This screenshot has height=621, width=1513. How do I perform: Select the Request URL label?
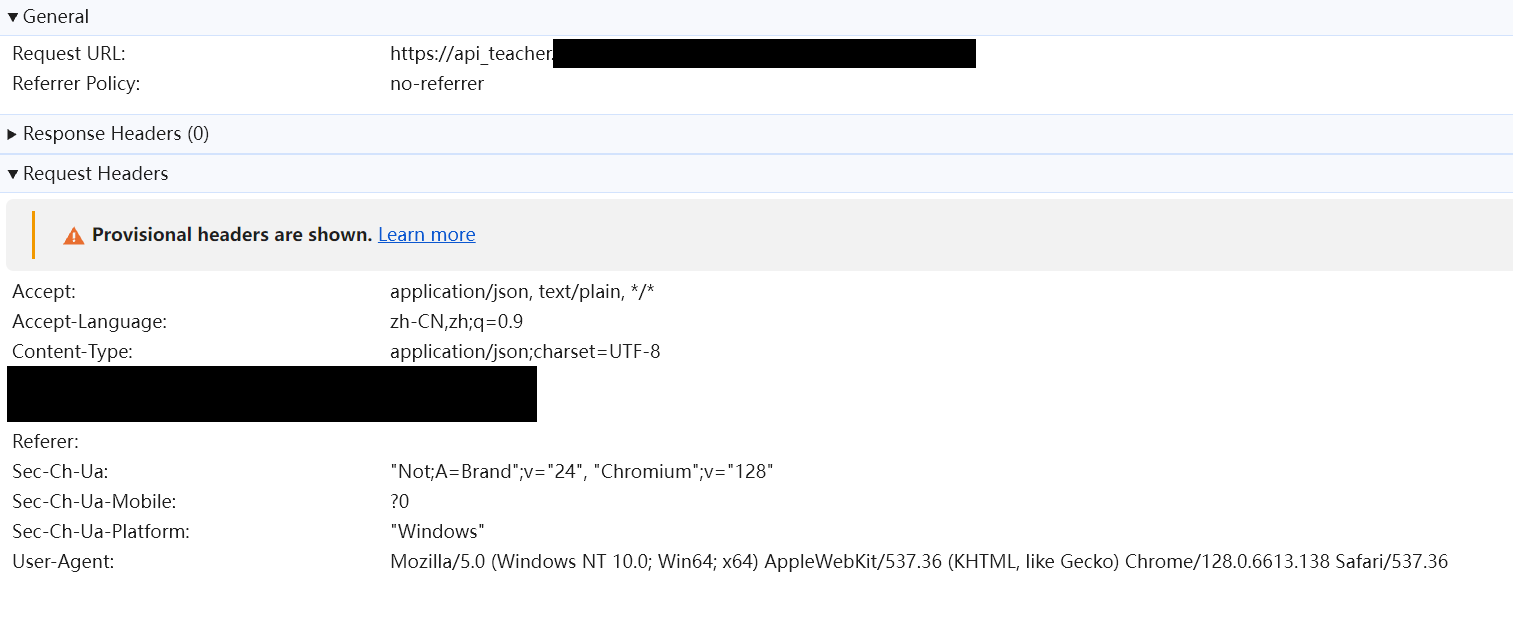(69, 54)
